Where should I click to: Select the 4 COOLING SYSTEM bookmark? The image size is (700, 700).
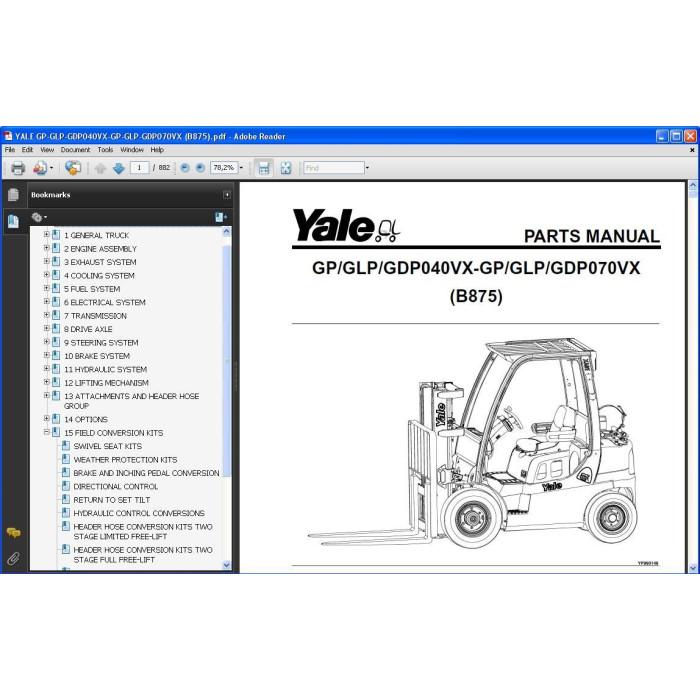coord(99,275)
